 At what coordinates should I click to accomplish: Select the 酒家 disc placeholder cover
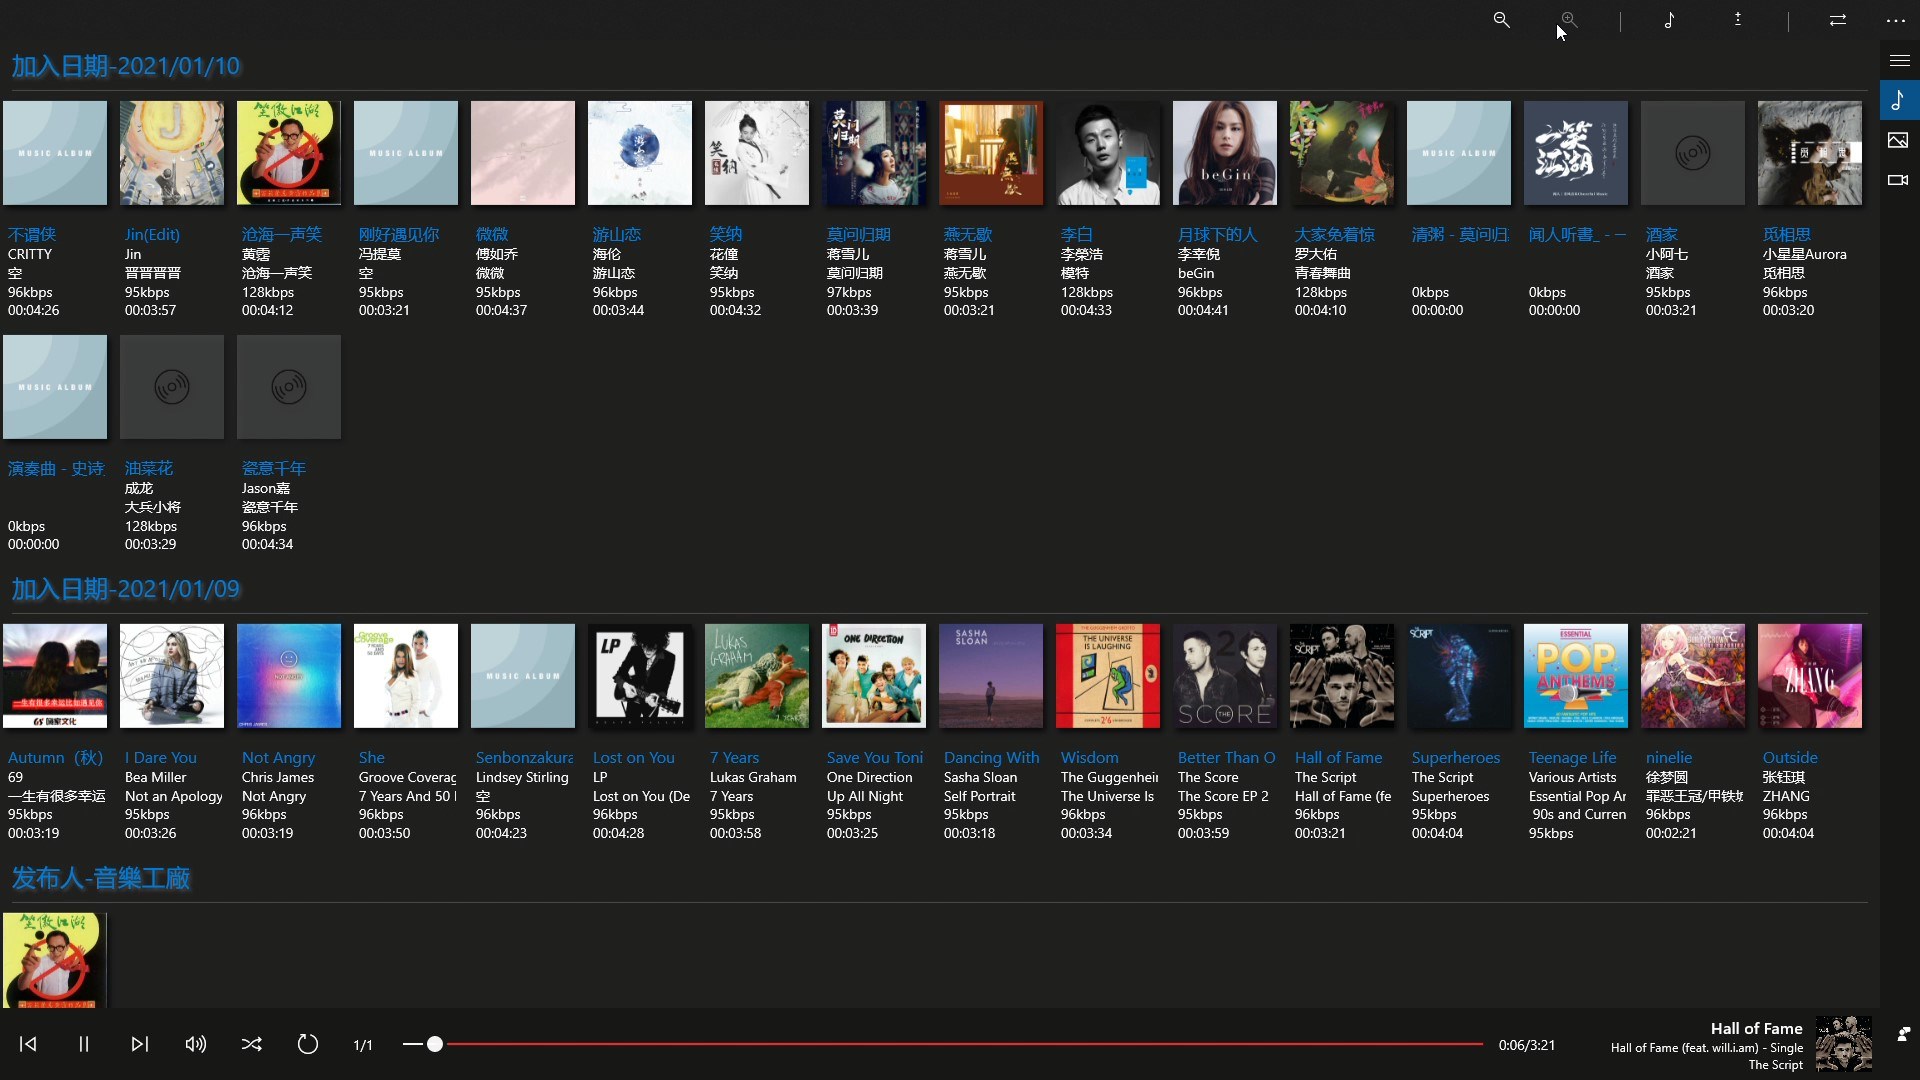(1693, 153)
